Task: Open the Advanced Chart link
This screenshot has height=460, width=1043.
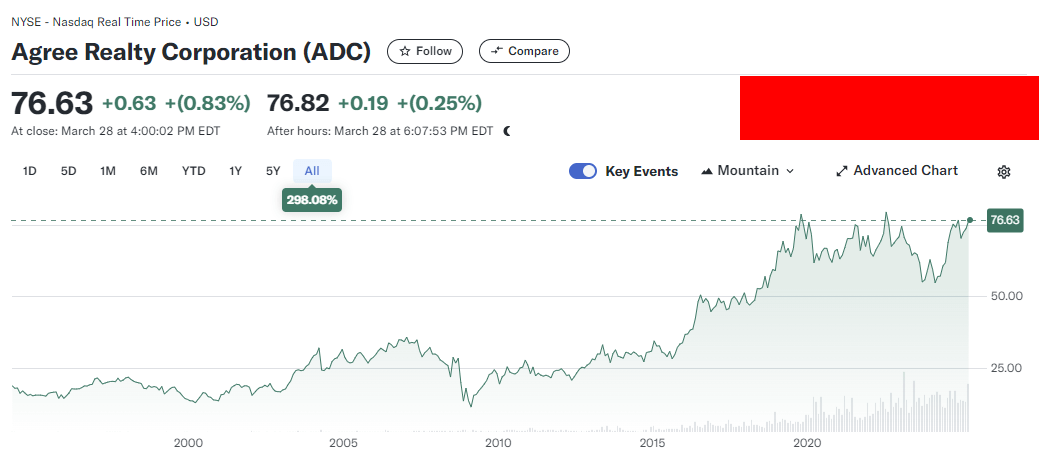Action: [897, 171]
